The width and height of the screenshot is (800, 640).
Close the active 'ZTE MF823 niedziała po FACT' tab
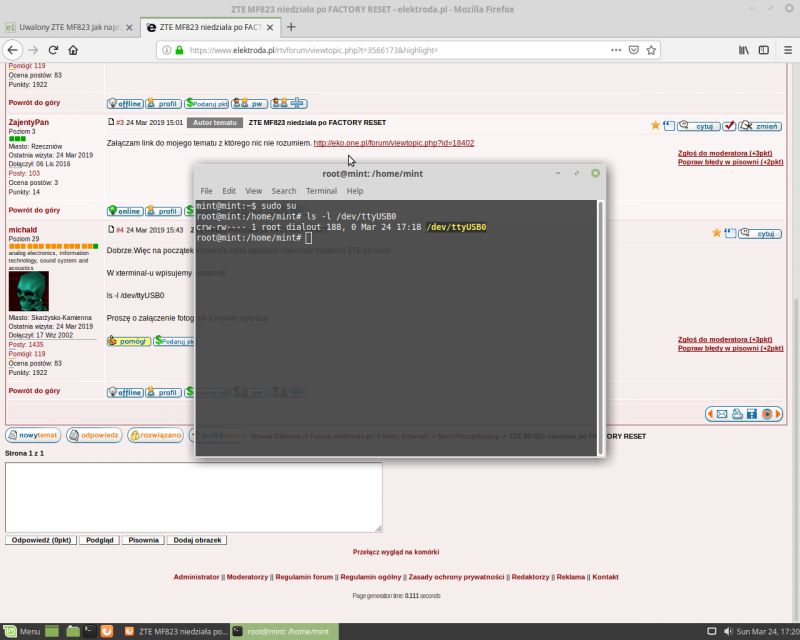tap(270, 27)
